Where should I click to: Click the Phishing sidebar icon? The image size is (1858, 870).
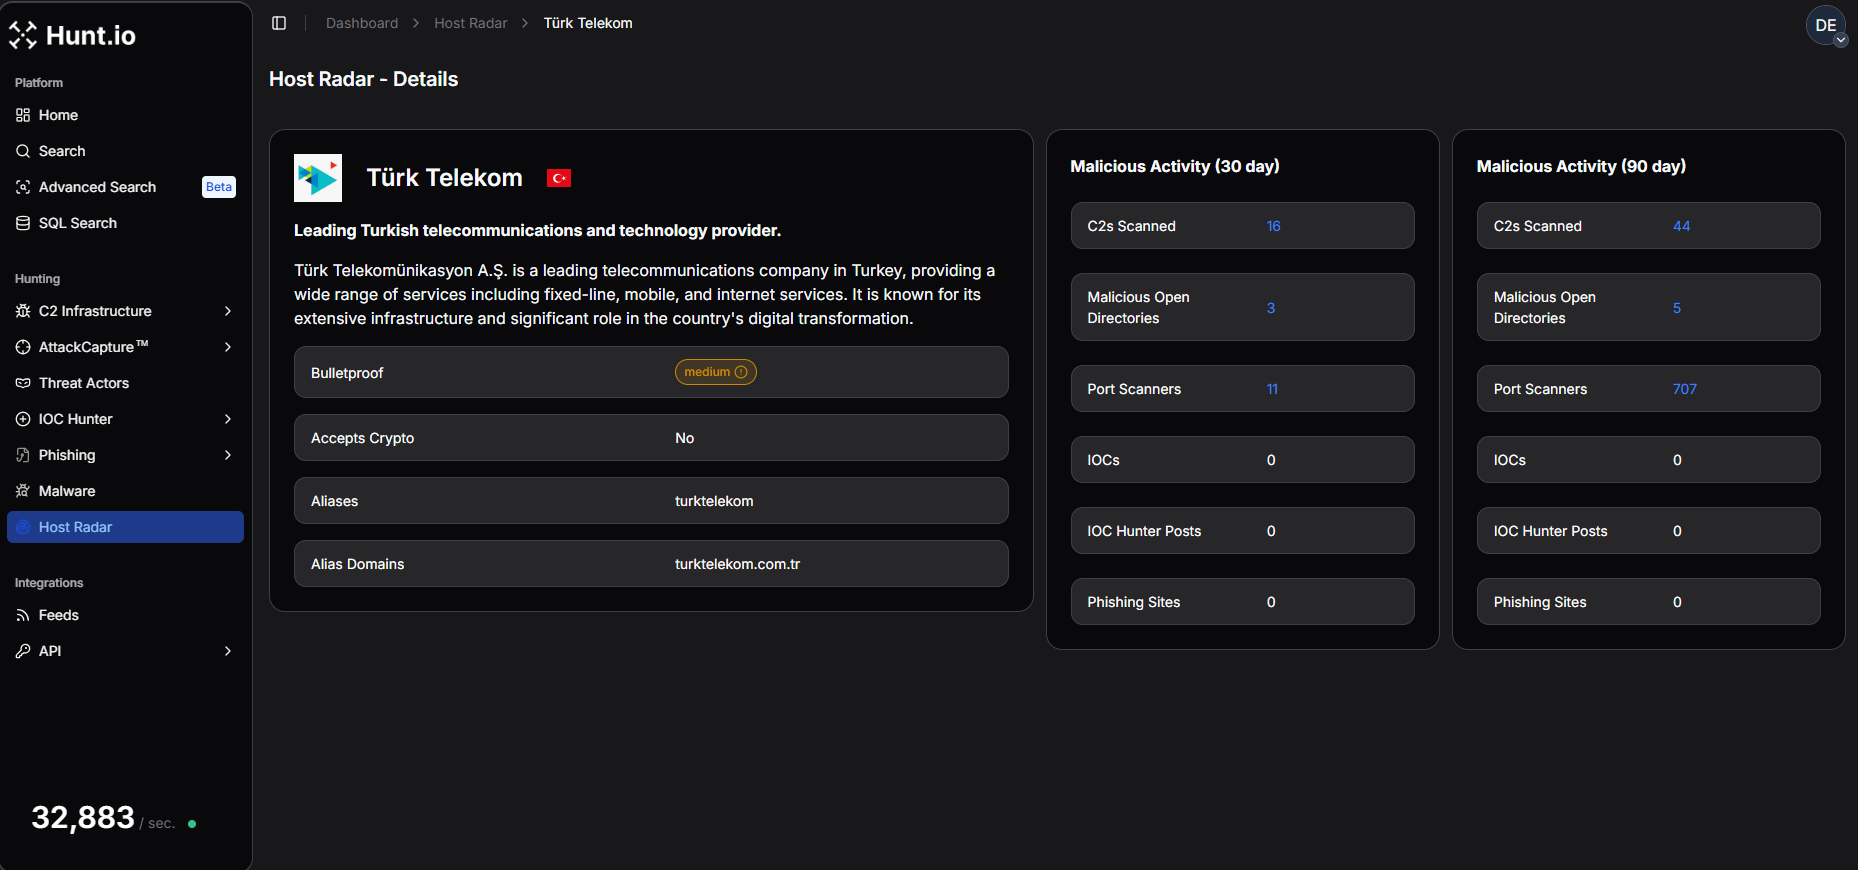[x=23, y=455]
